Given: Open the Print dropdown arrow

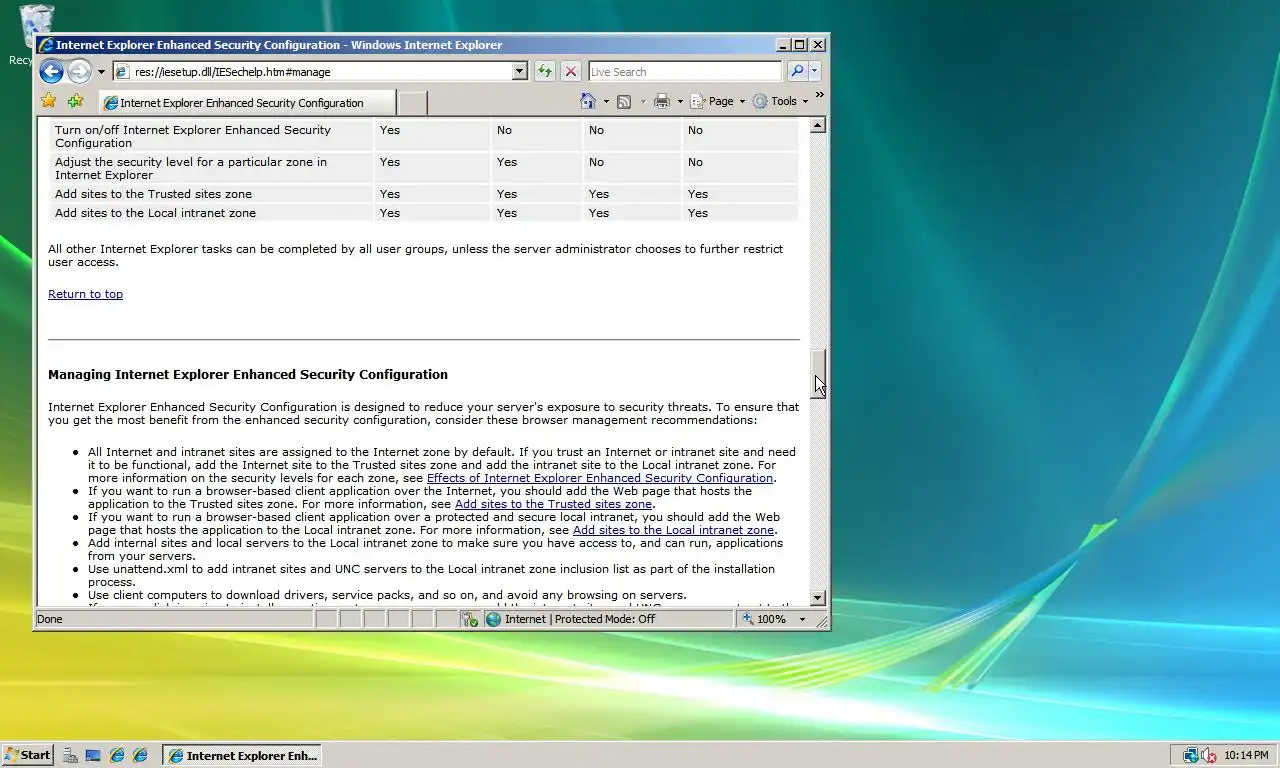Looking at the screenshot, I should 680,102.
